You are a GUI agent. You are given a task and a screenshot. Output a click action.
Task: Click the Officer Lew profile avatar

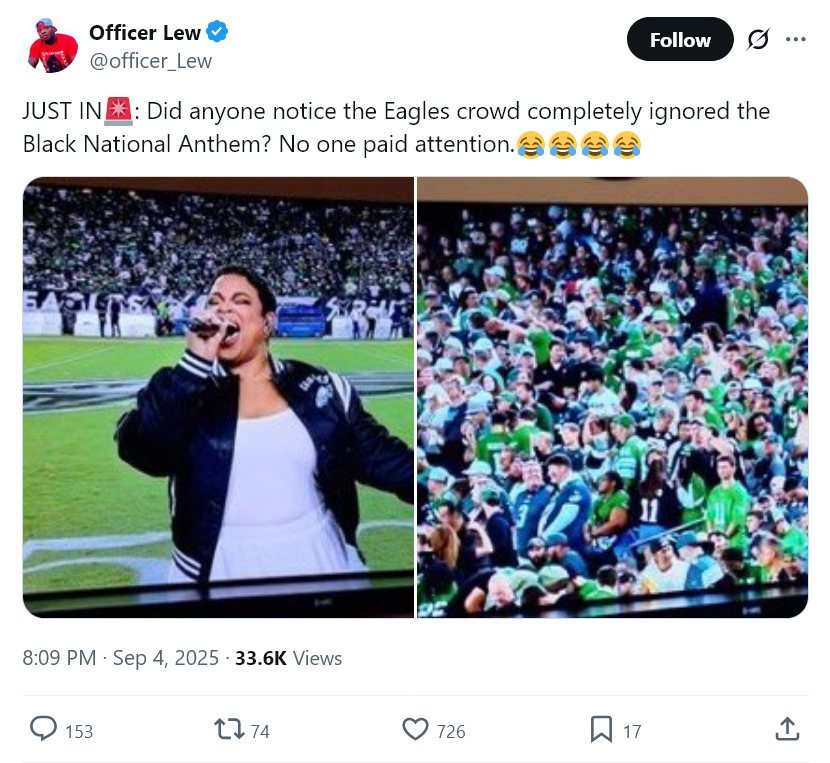(53, 45)
